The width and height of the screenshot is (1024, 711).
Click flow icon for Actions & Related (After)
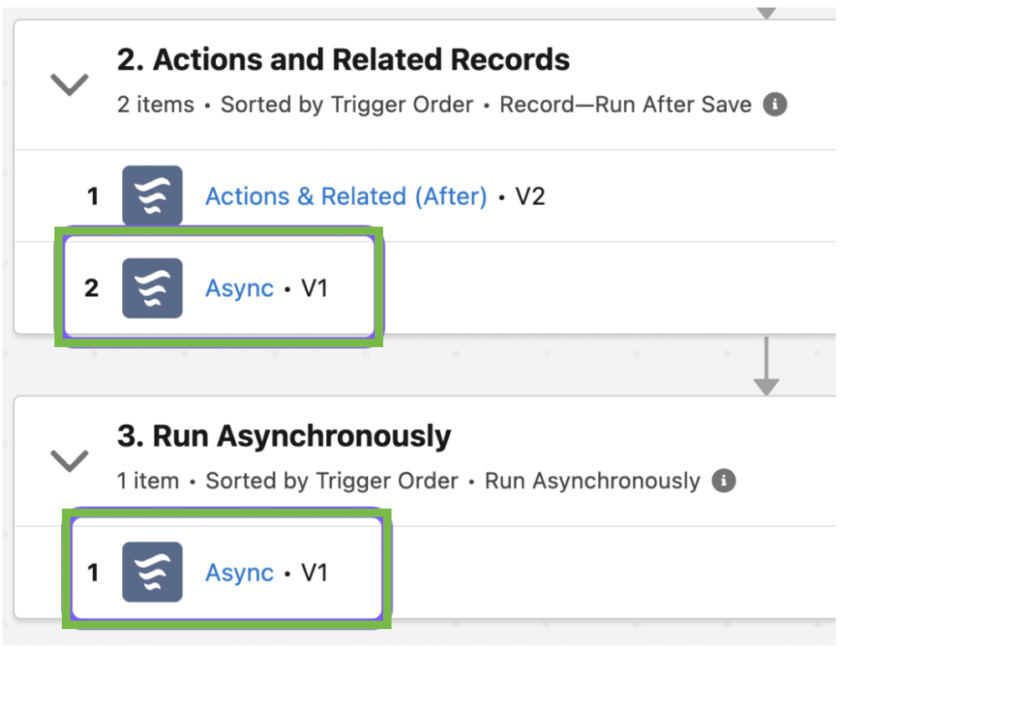pyautogui.click(x=152, y=195)
